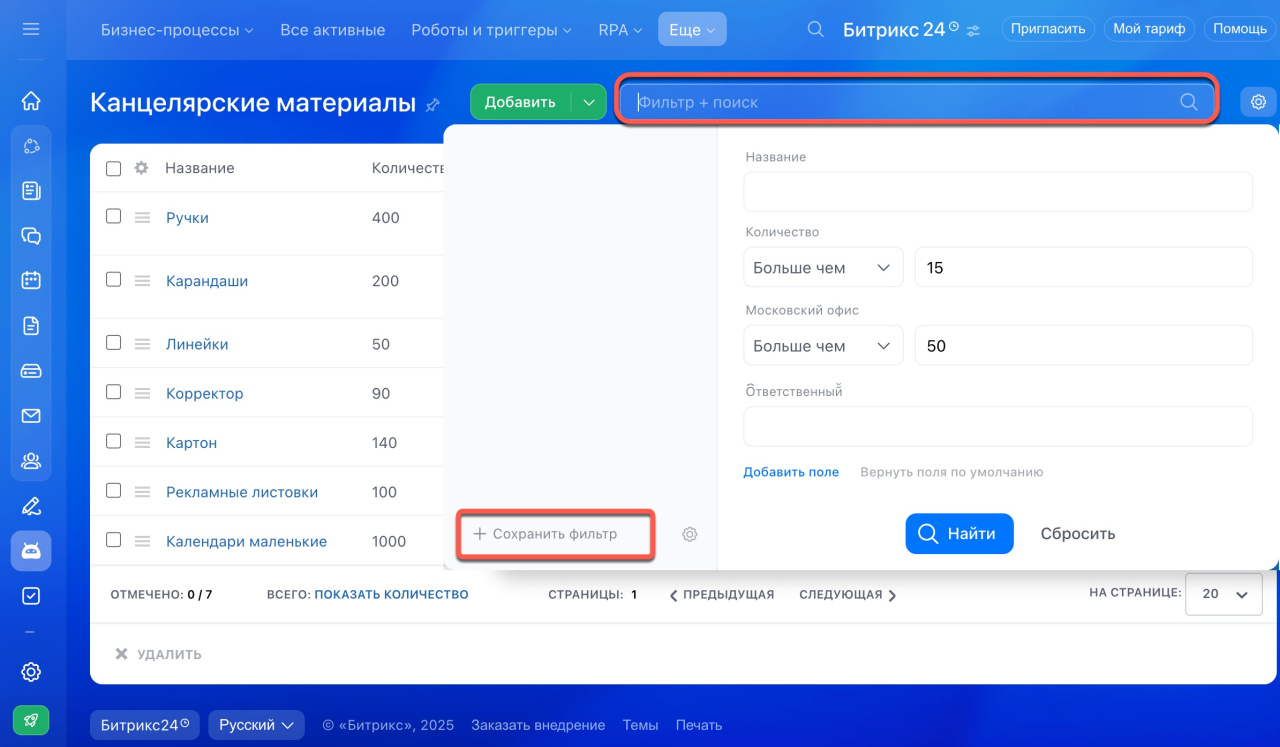This screenshot has width=1280, height=747.
Task: Open Мой тариф
Action: point(1149,29)
